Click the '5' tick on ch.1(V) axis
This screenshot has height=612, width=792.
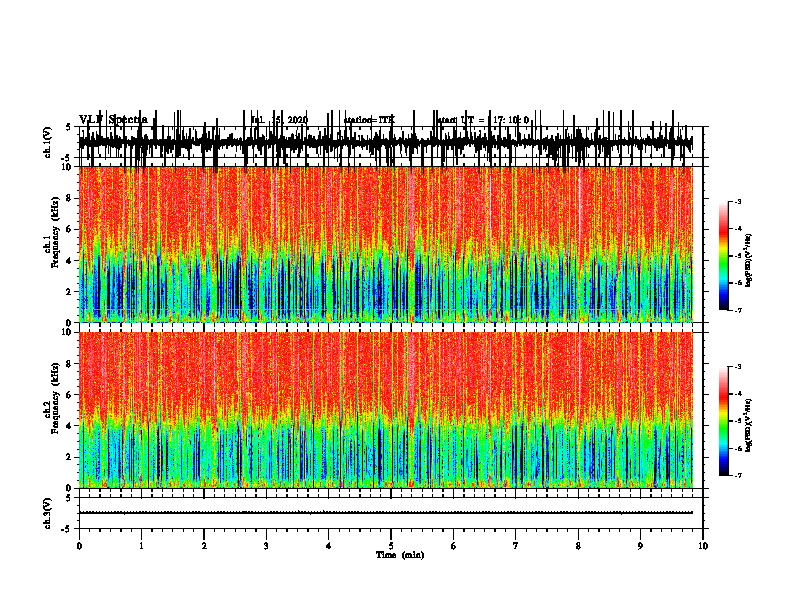click(x=69, y=128)
